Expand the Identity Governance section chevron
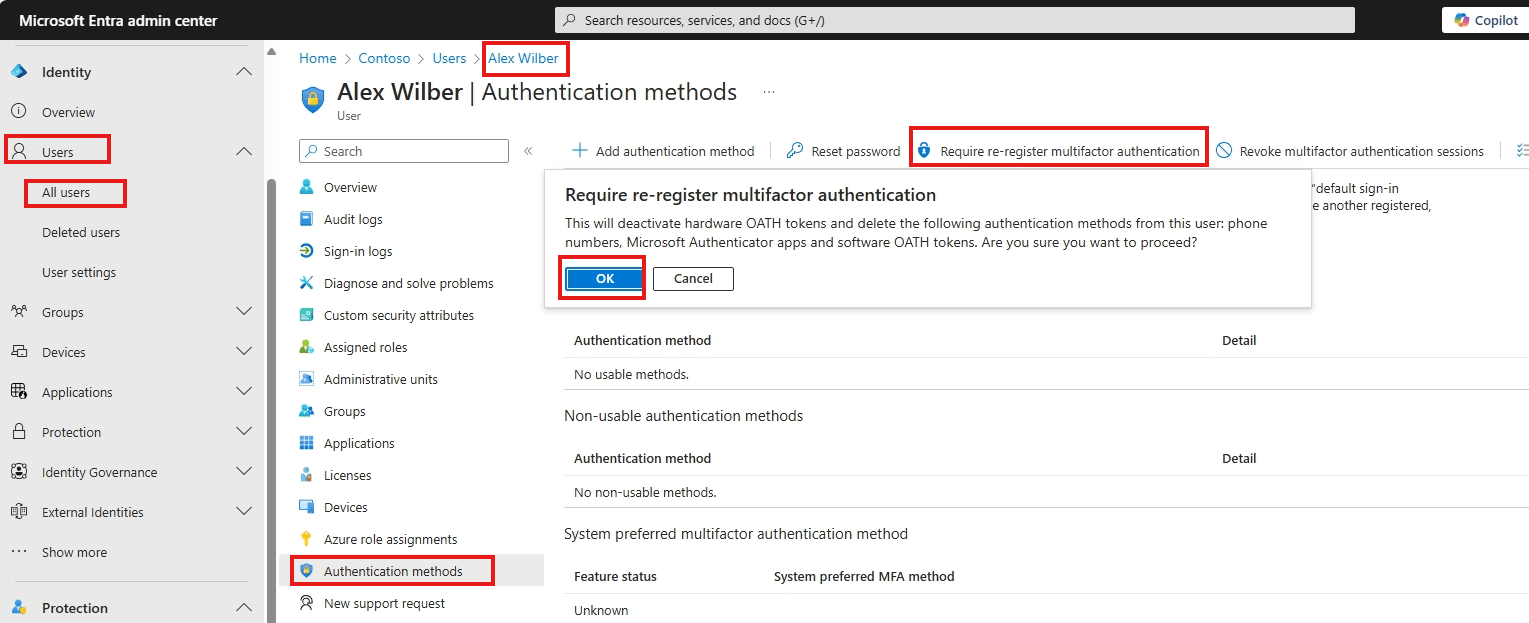 click(243, 472)
